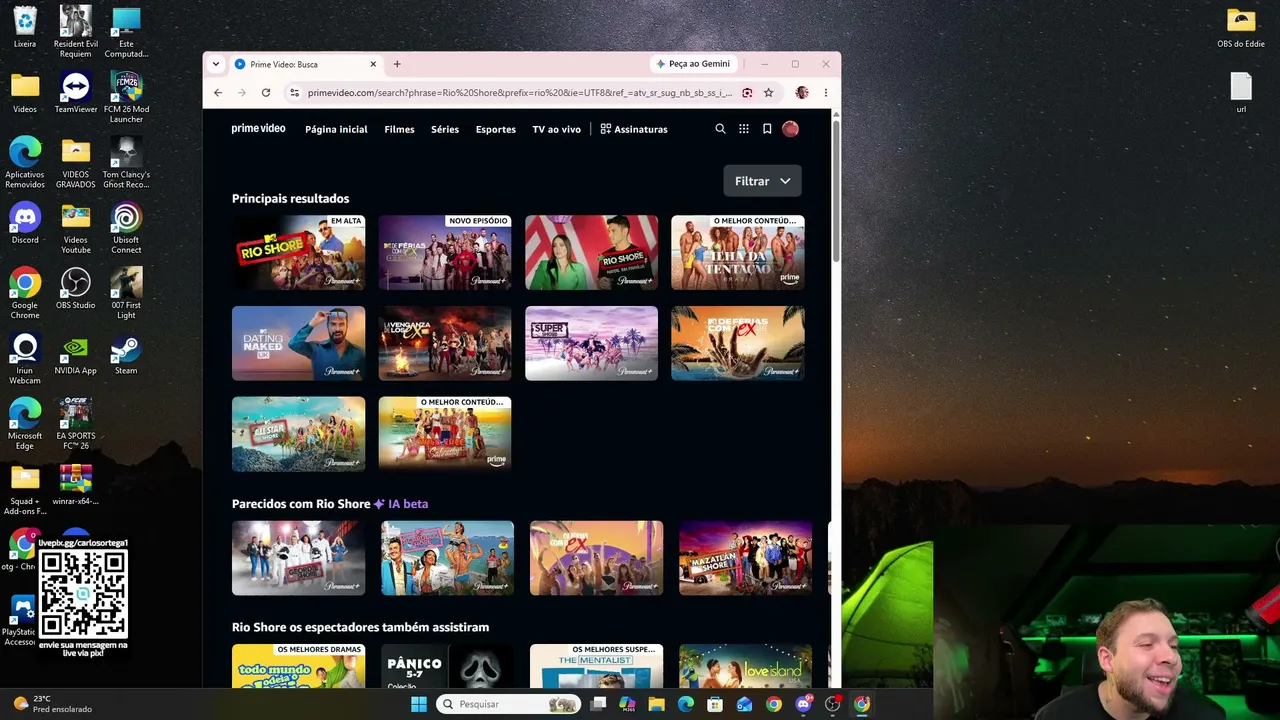1280x720 pixels.
Task: Open the Ilha da Tentação thumbnail
Action: pos(738,252)
